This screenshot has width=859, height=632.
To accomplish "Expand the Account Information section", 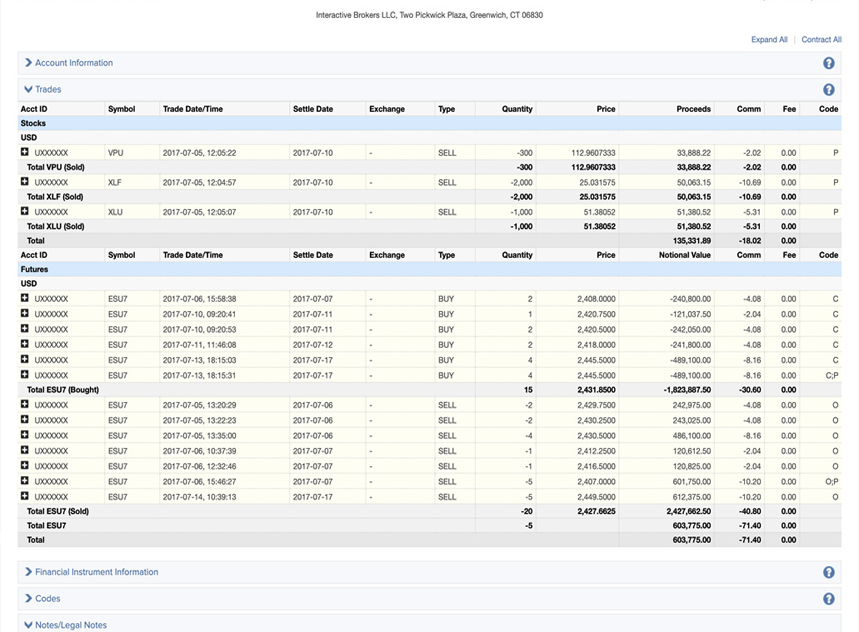I will coord(73,63).
